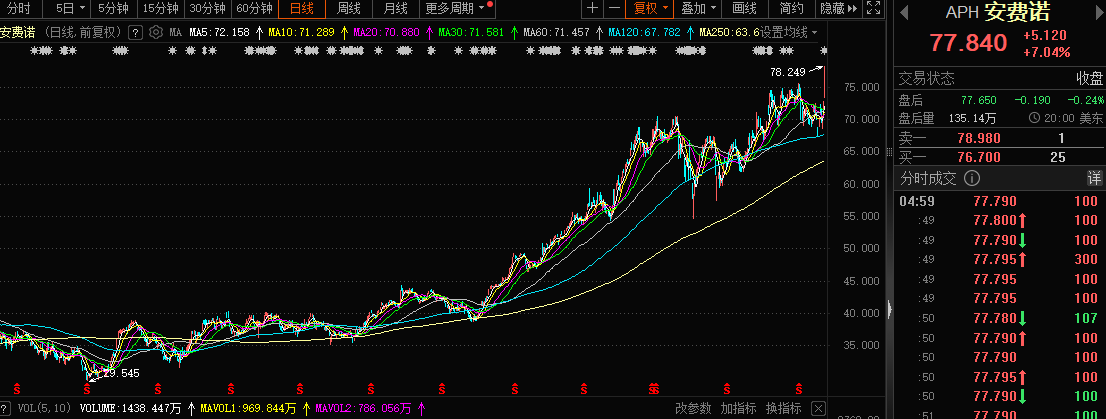Toggle fullscreen chart view icon
This screenshot has width=1106, height=419.
click(x=876, y=9)
